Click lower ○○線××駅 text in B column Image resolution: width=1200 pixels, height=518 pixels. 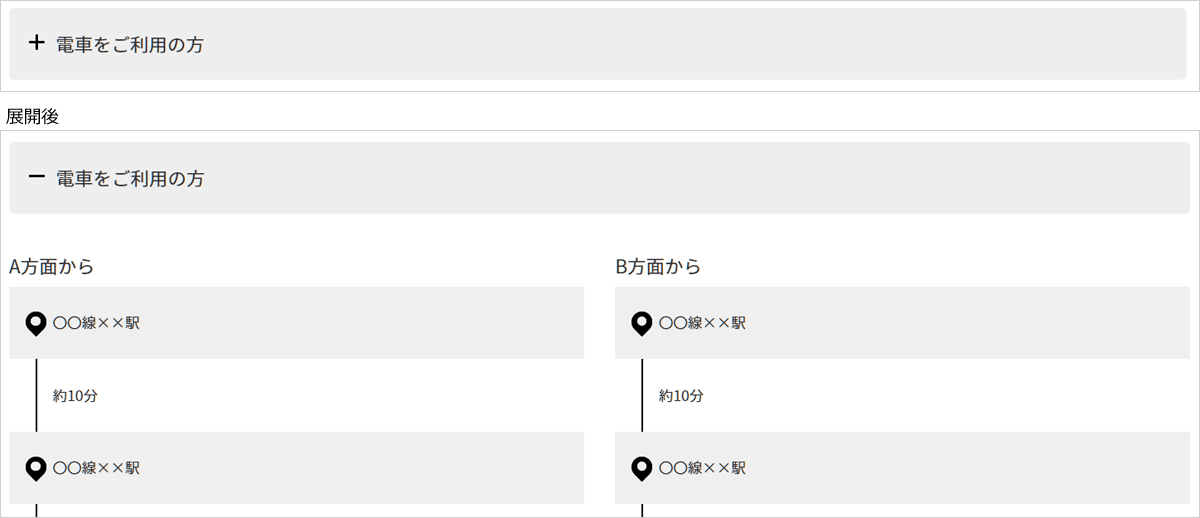tap(702, 467)
